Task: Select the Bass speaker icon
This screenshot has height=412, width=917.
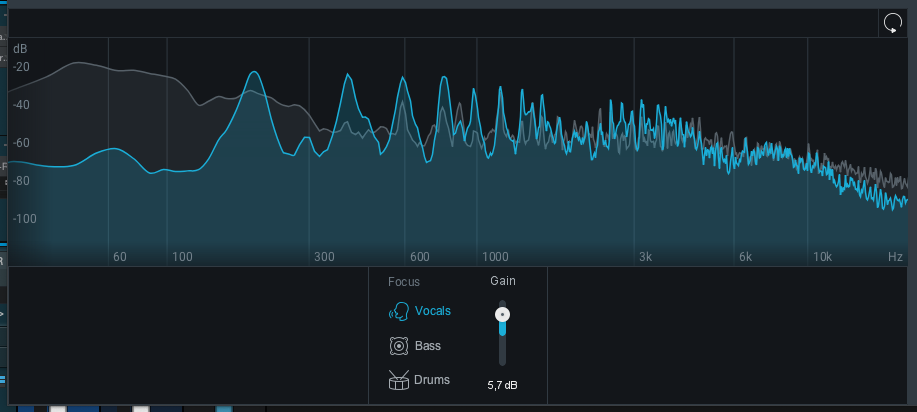Action: click(398, 346)
